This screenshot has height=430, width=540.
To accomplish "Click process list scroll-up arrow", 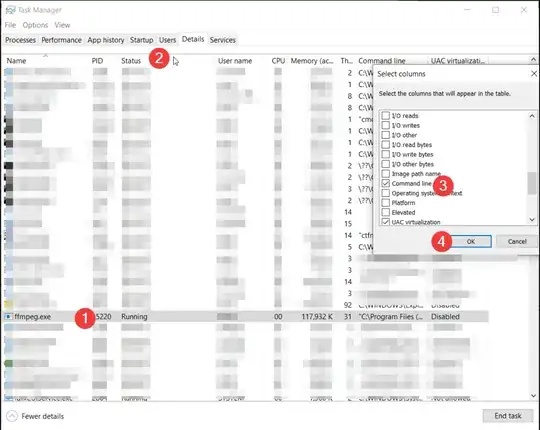I will (x=533, y=60).
